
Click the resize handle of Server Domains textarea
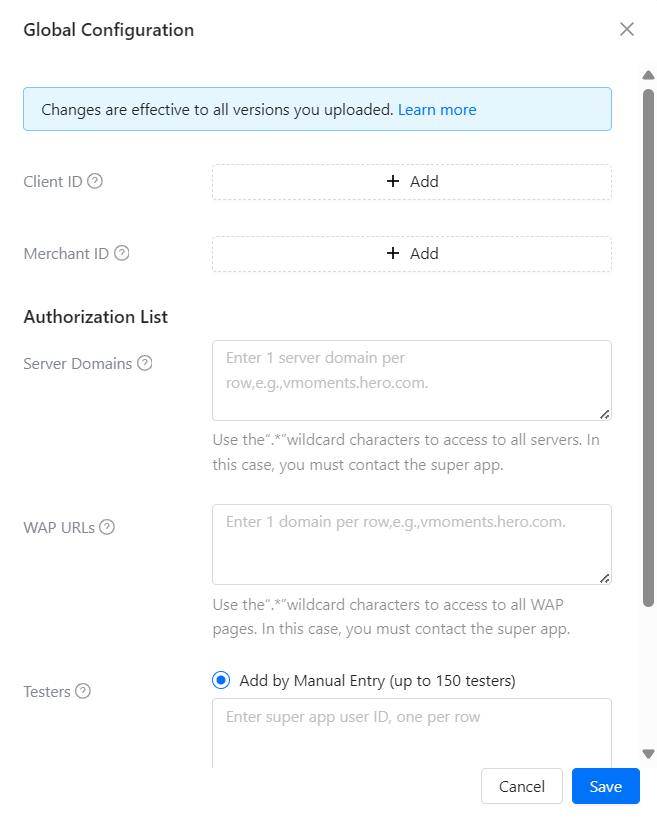coord(605,414)
